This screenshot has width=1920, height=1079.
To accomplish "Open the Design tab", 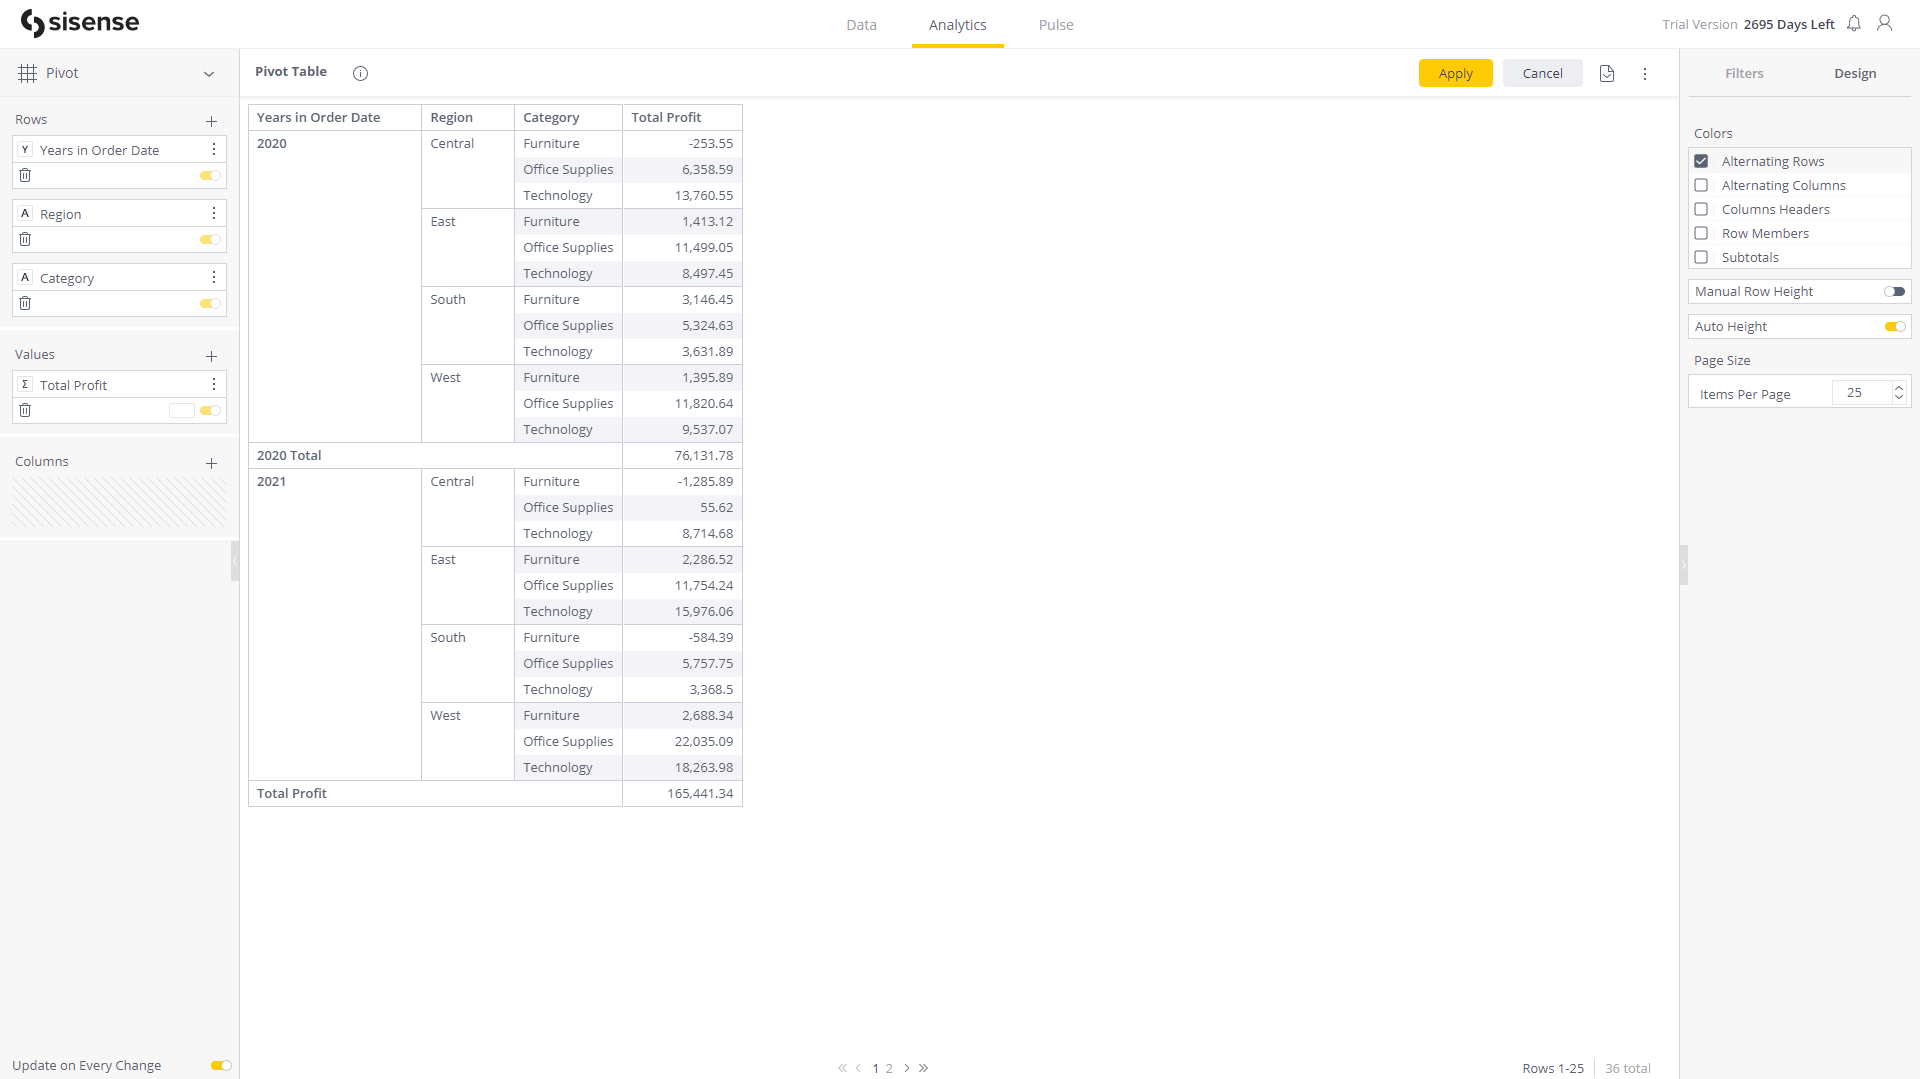I will point(1855,73).
